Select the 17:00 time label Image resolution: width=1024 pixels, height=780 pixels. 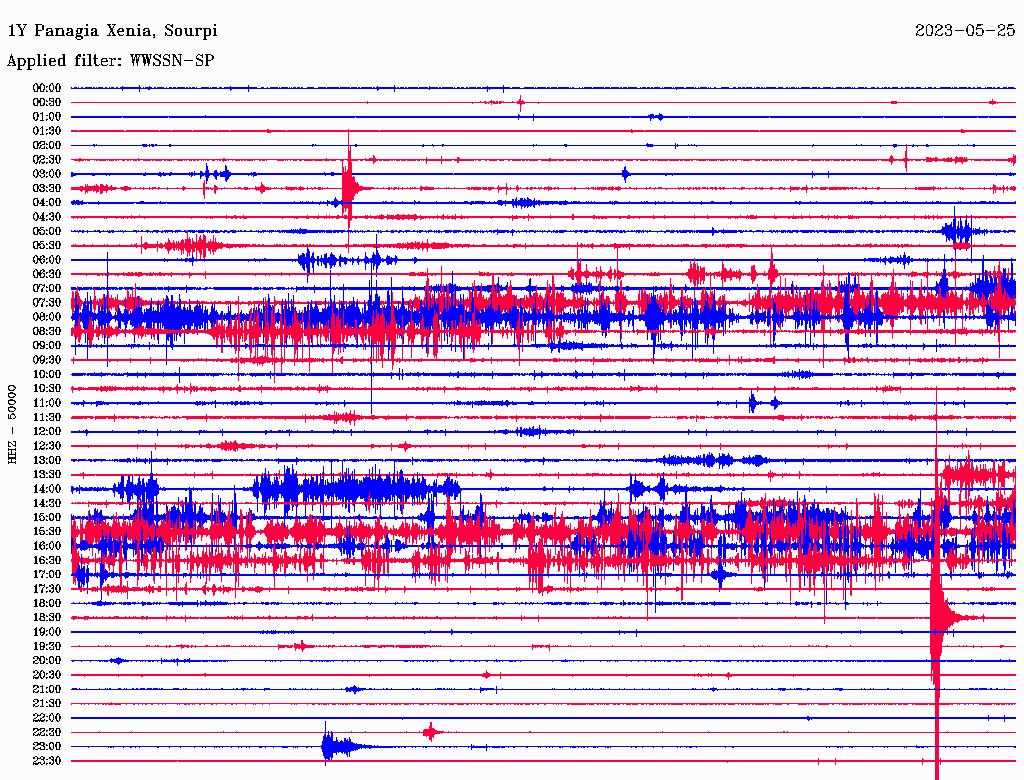click(47, 575)
